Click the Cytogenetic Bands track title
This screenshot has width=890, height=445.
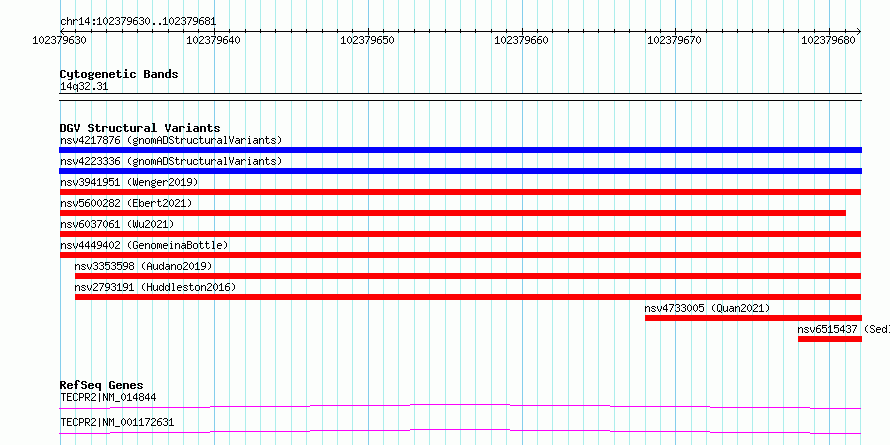click(x=119, y=74)
